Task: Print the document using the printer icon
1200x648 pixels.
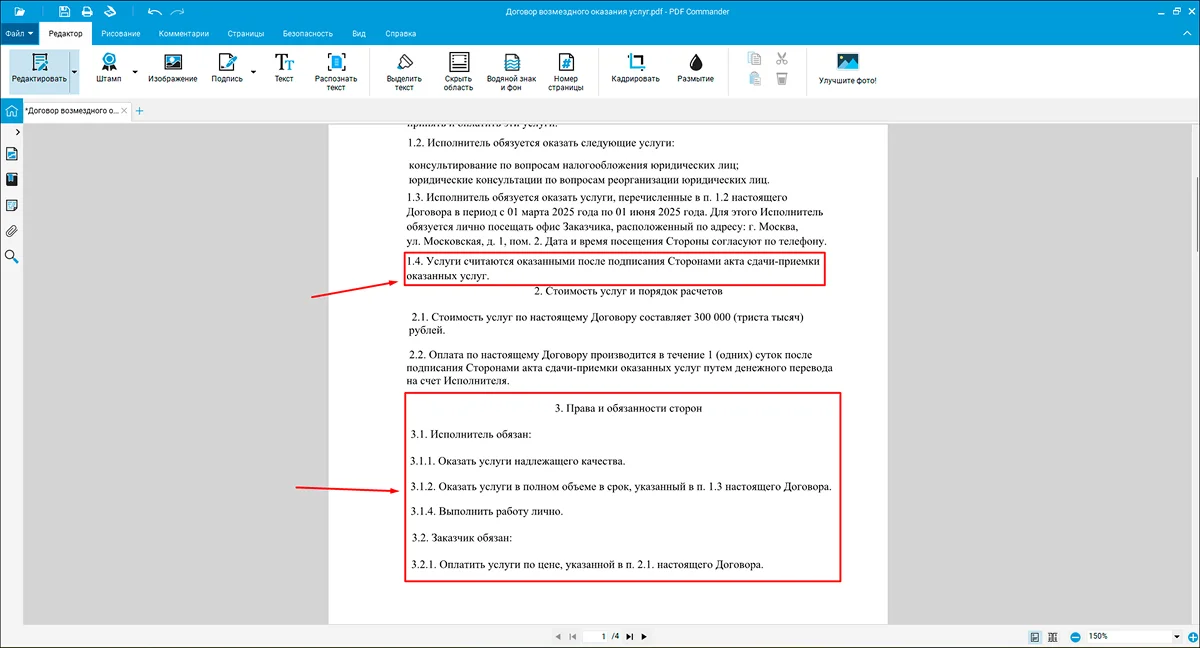Action: (88, 11)
